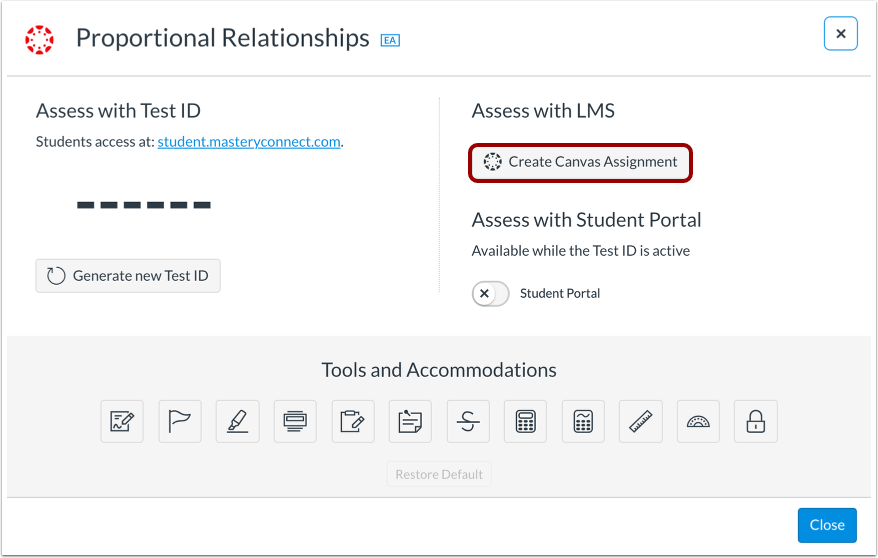Click the Proportional Relationships title

pyautogui.click(x=223, y=38)
